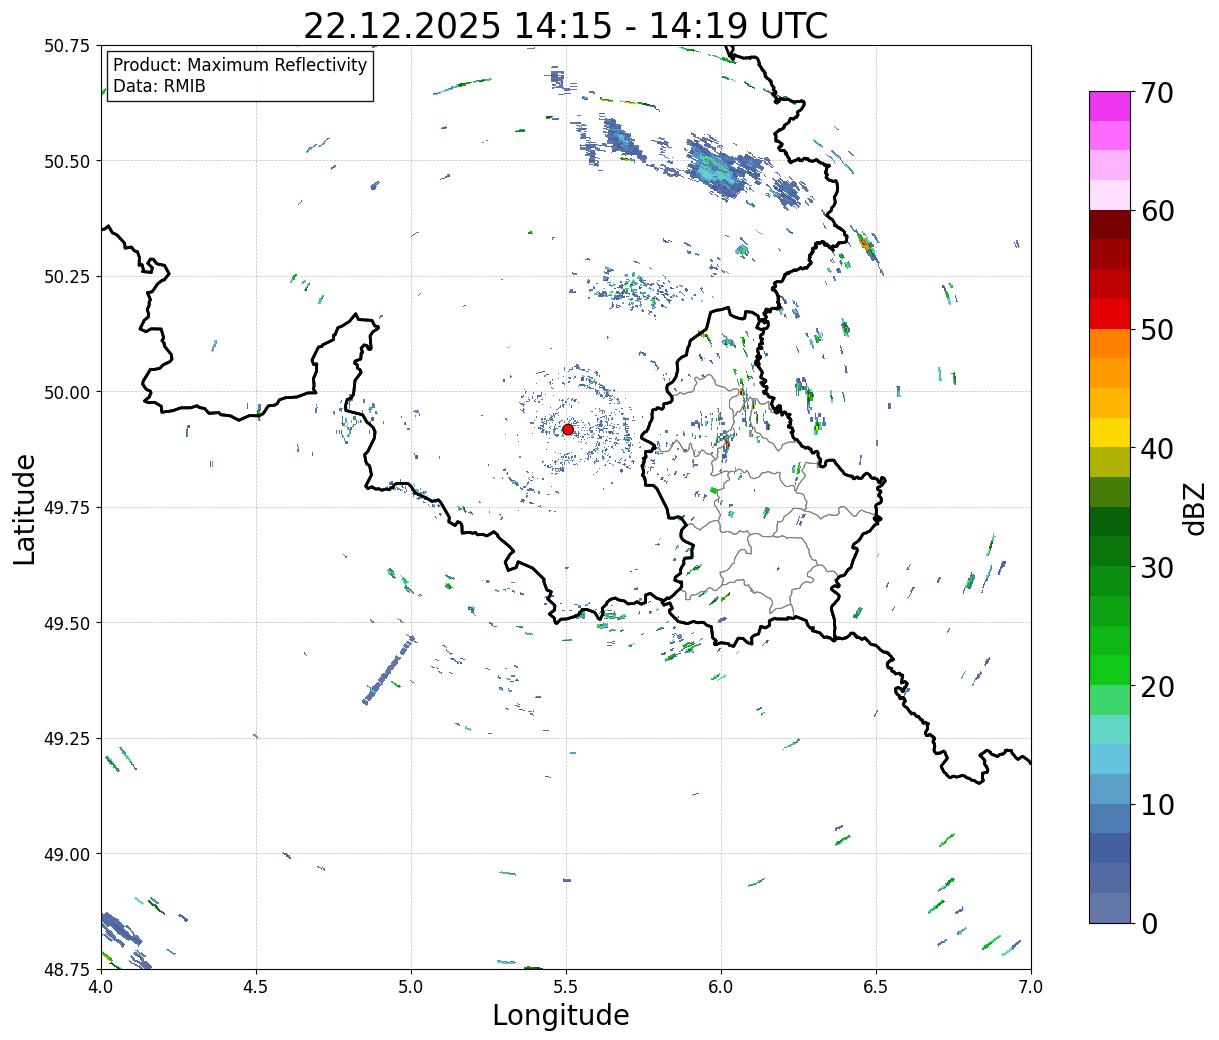The height and width of the screenshot is (1040, 1219).
Task: Click the longitude tick label 5.5
Action: tap(566, 987)
